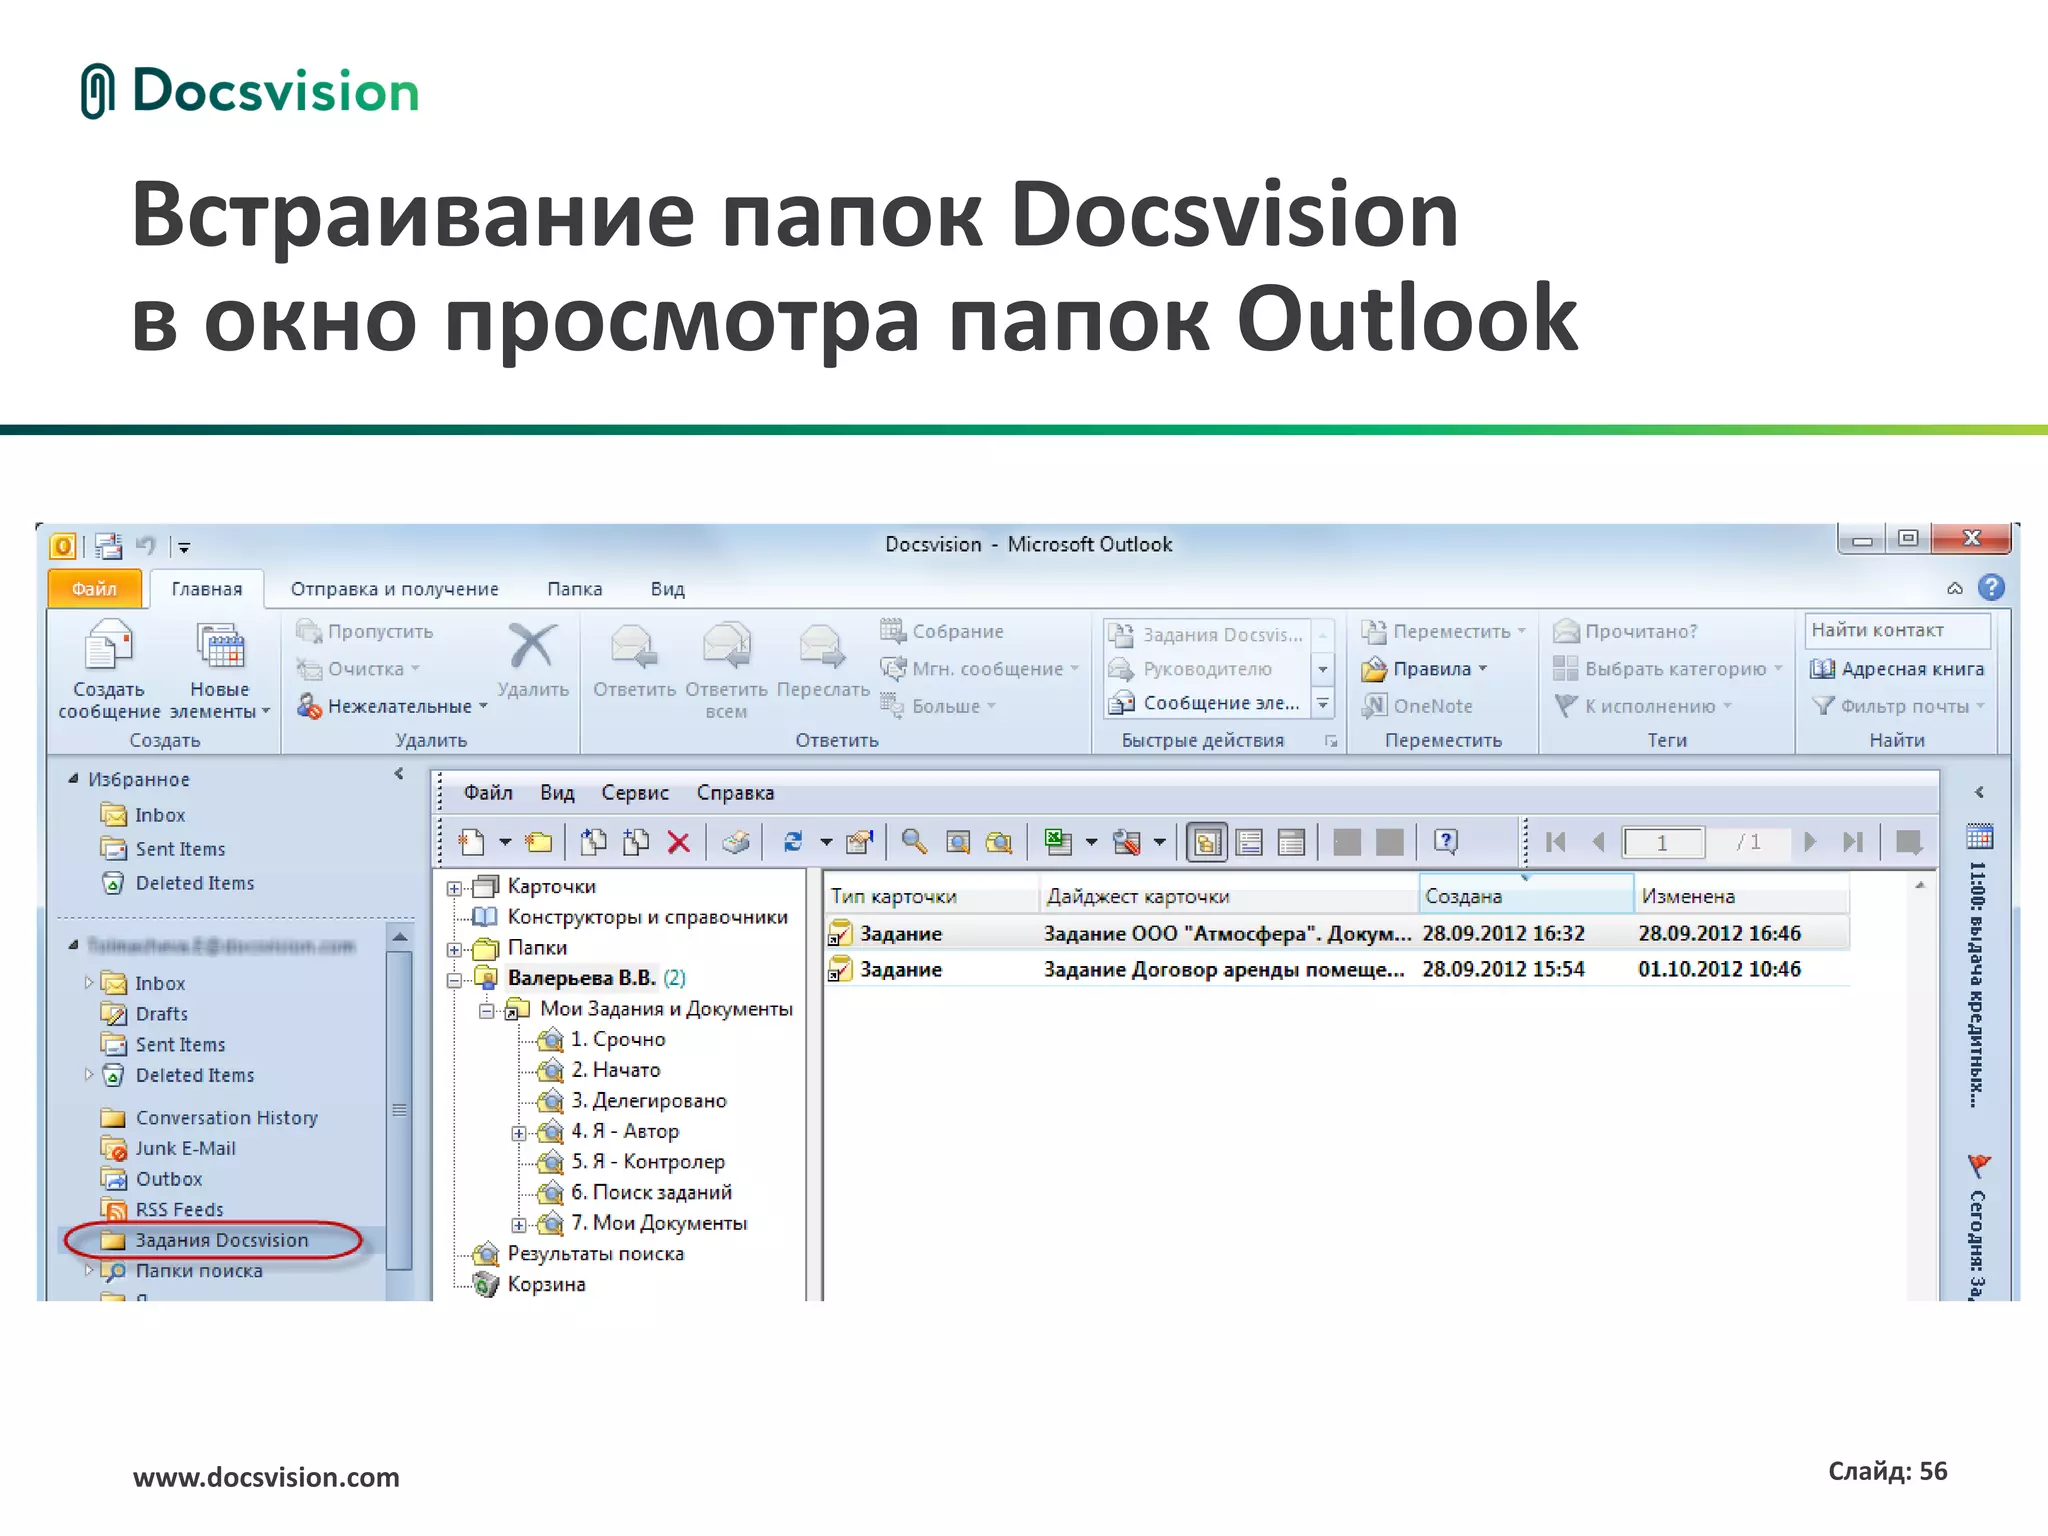Expand the quick actions gallery arrow

tap(1322, 704)
